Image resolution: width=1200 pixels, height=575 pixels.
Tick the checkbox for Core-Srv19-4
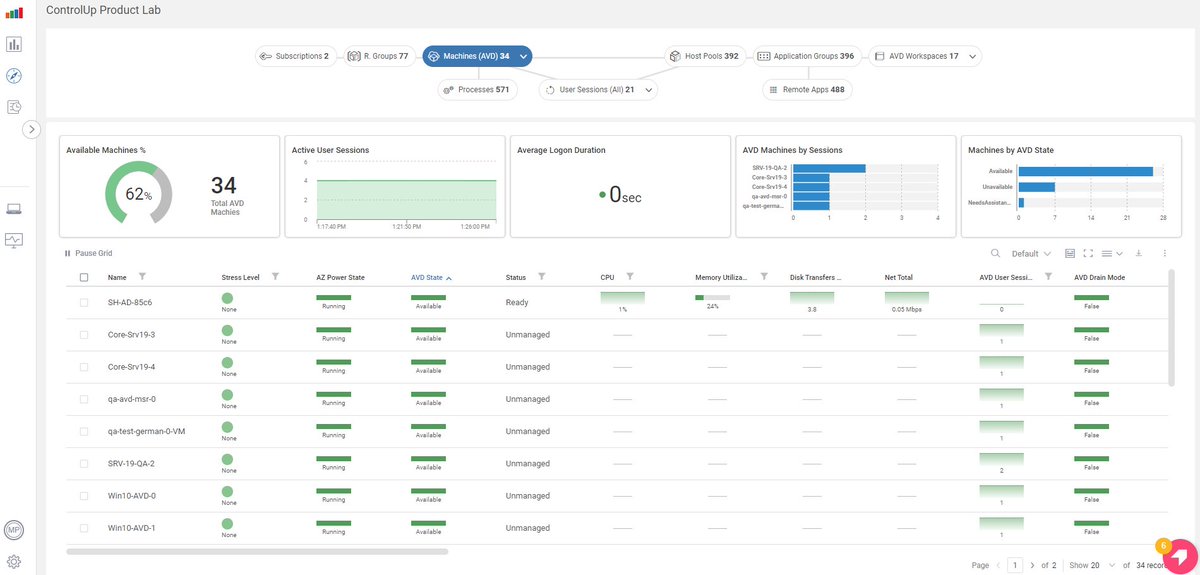pyautogui.click(x=84, y=367)
